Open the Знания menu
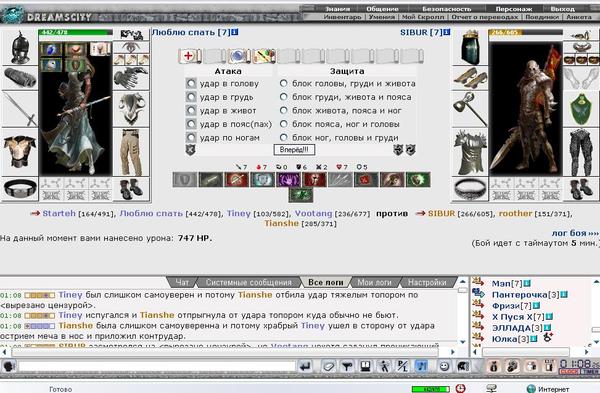This screenshot has height=393, width=600. [338, 8]
